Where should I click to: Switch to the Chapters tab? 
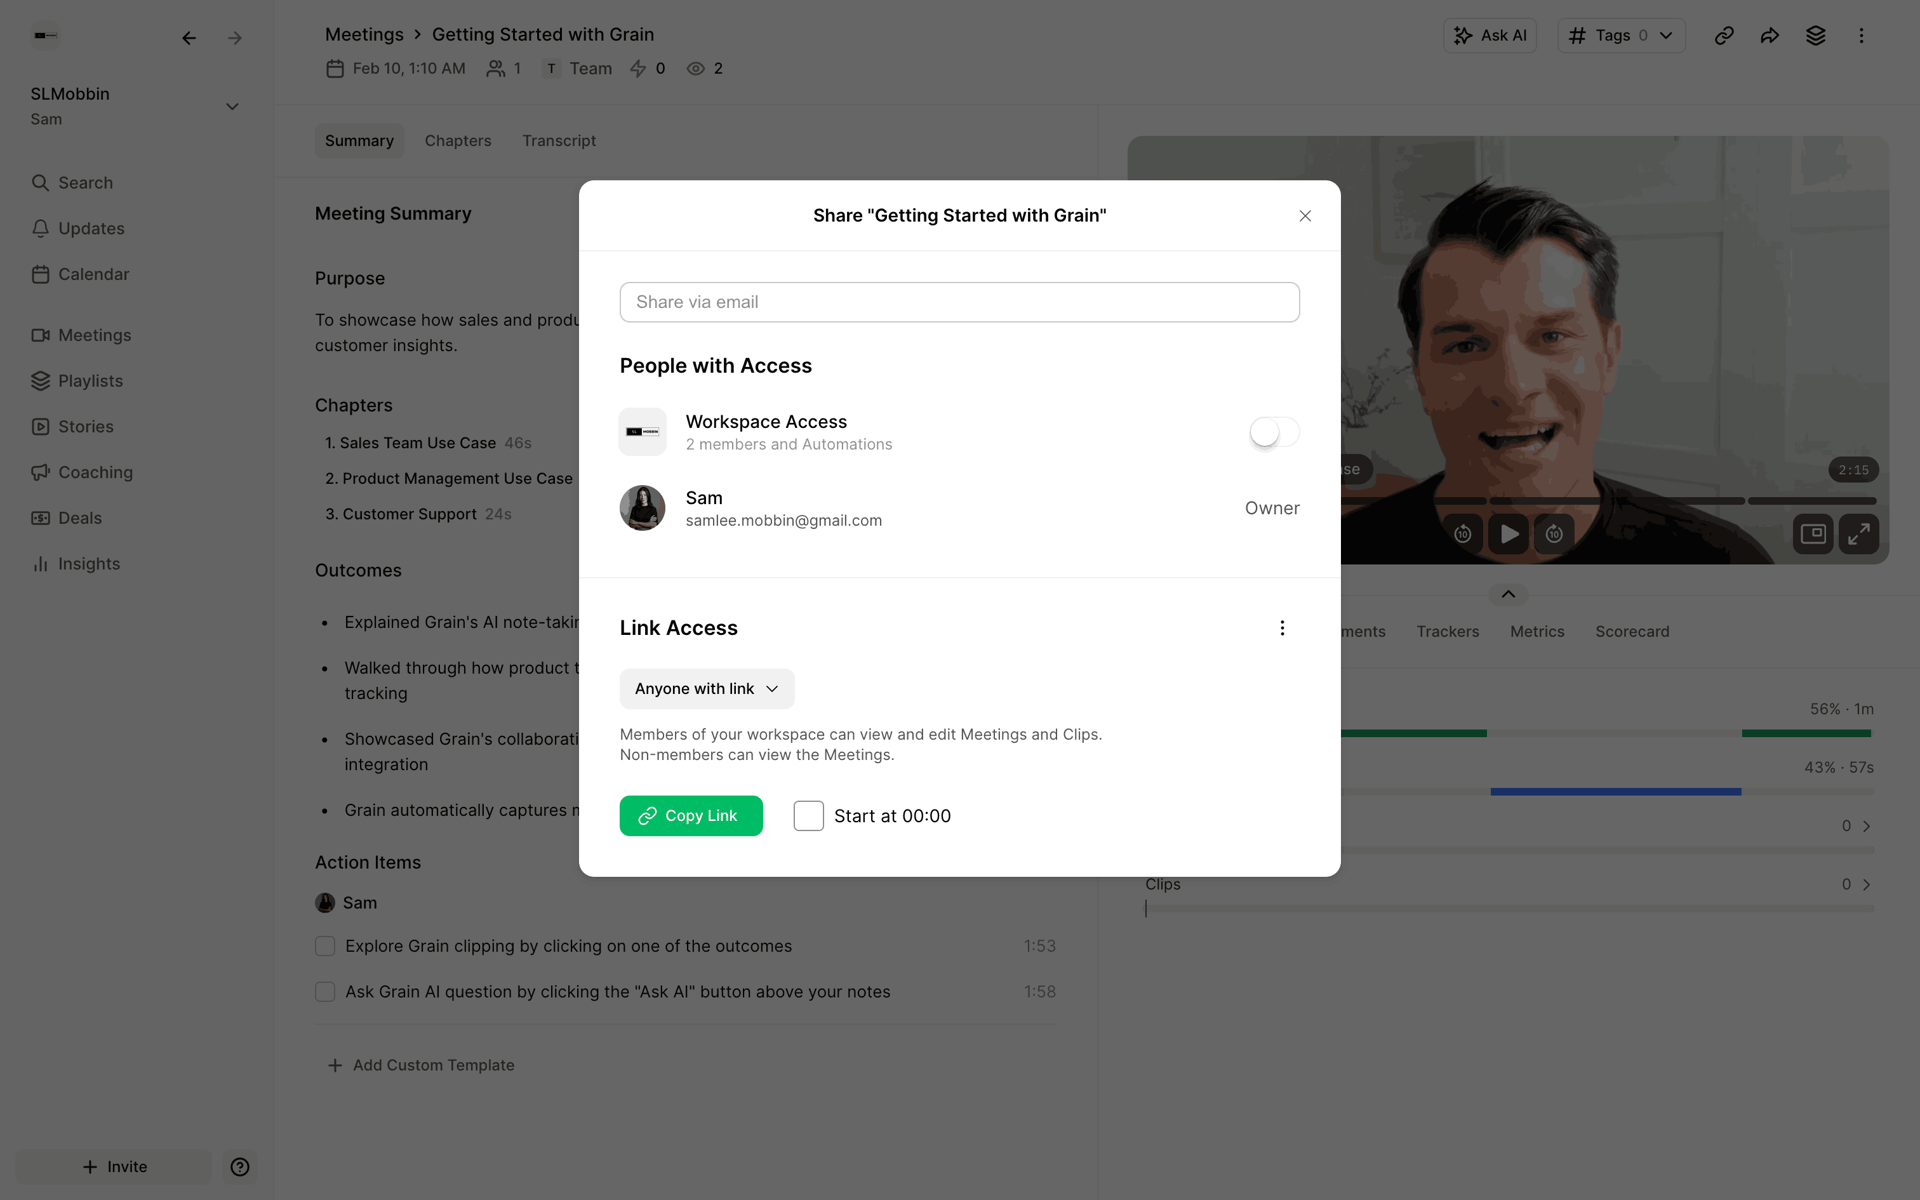coord(458,141)
